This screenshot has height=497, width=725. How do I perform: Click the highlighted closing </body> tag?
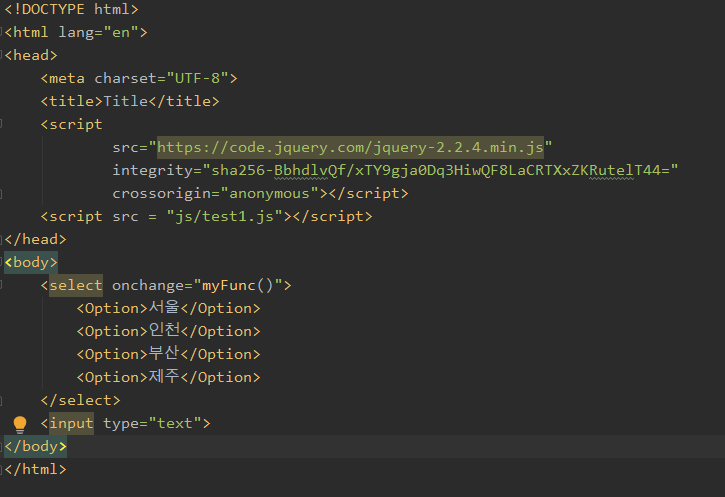36,447
